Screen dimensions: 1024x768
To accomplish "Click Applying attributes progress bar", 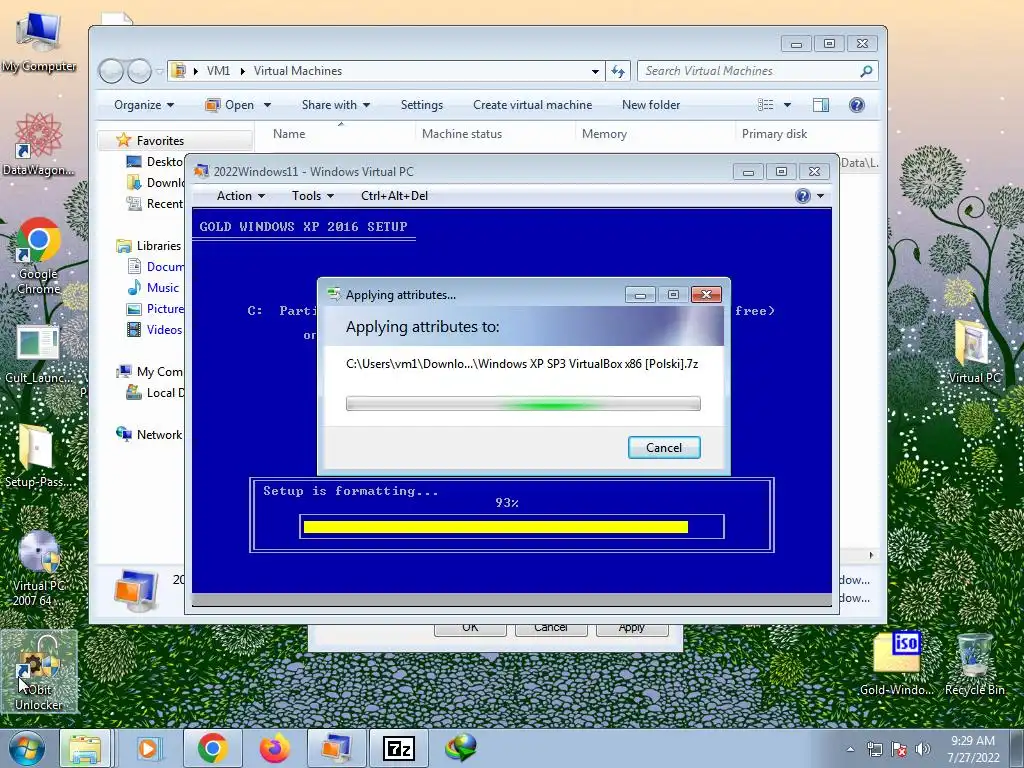I will pos(523,404).
